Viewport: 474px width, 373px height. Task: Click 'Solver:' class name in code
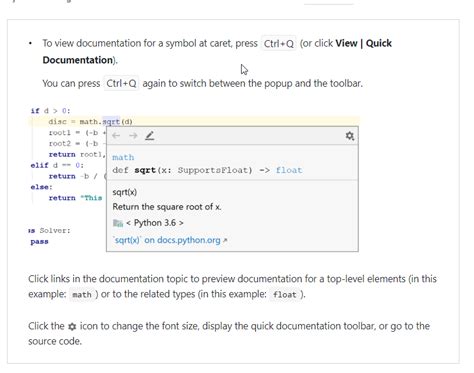(55, 231)
